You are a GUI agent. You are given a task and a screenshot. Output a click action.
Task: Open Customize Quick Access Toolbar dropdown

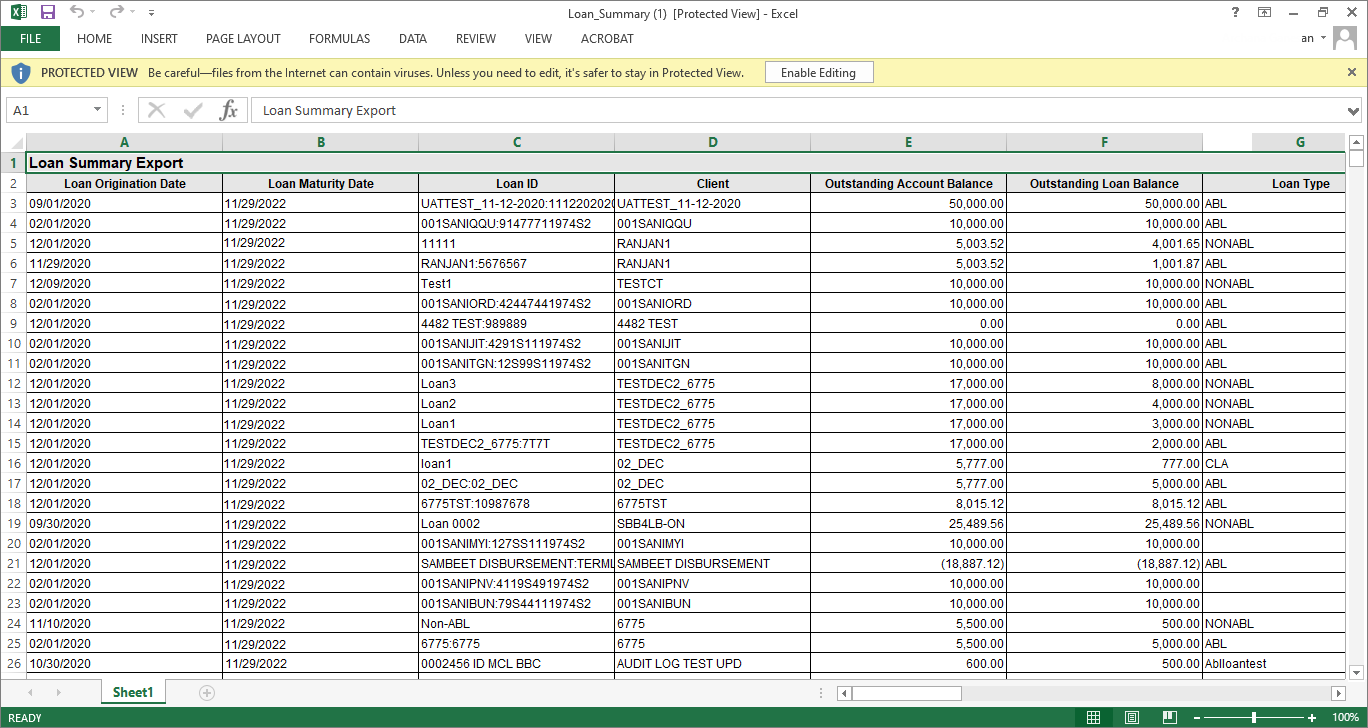151,14
